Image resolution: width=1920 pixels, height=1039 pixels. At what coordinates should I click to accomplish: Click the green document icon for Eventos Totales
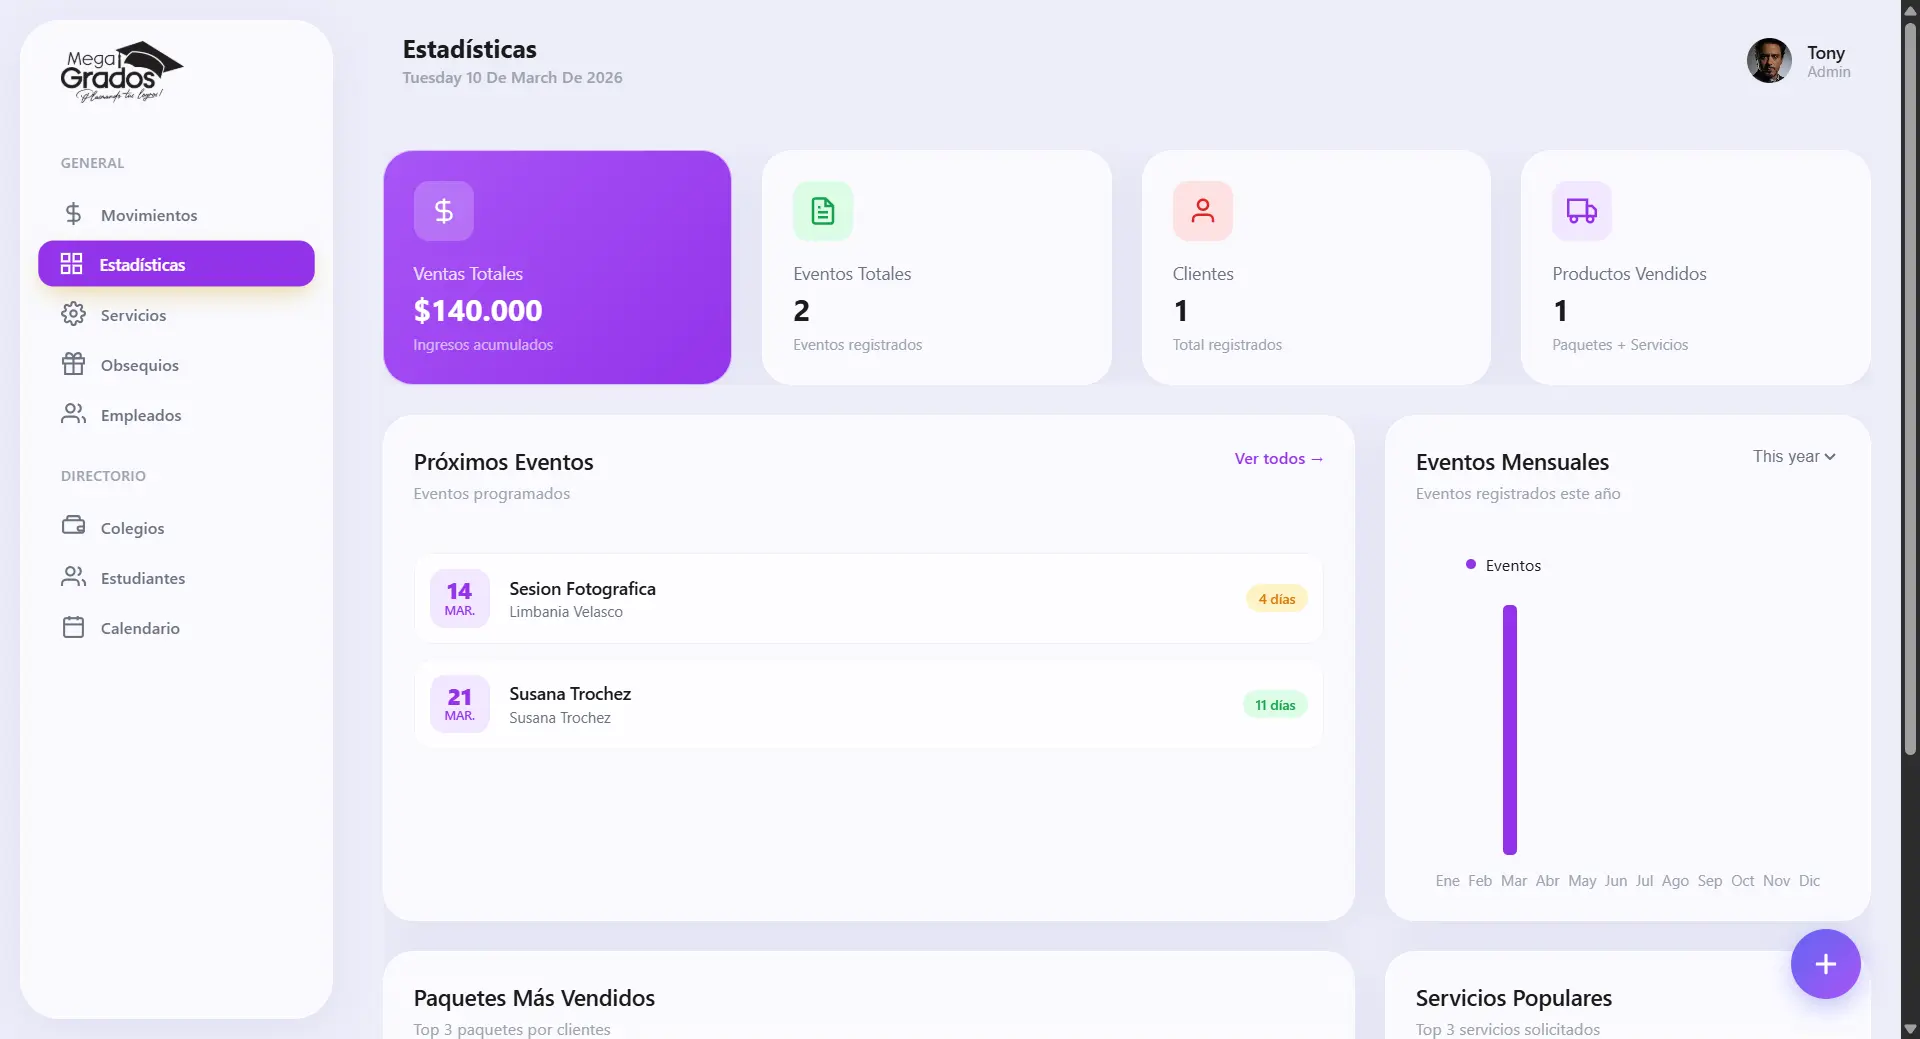(x=822, y=211)
